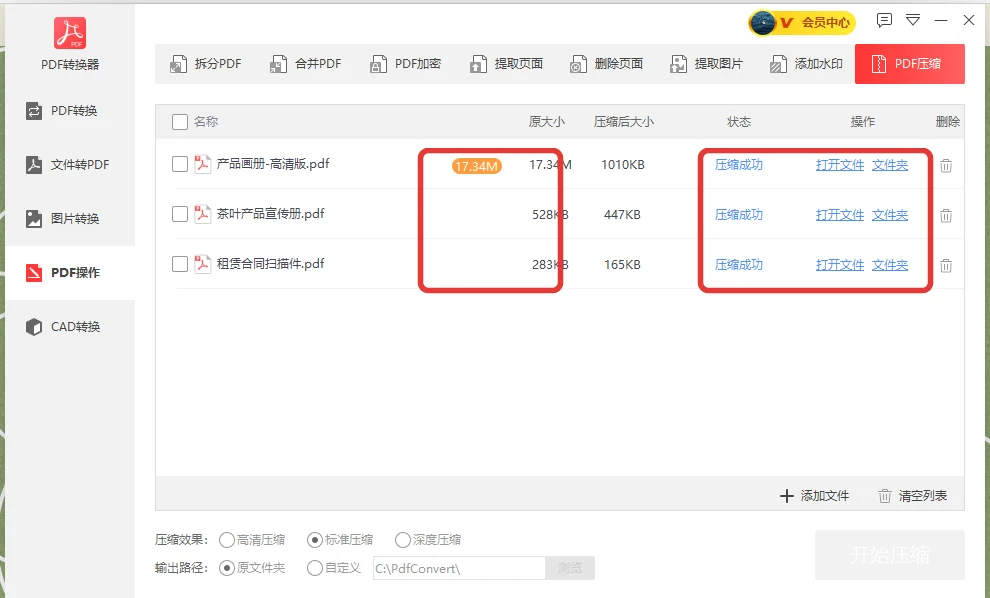990x598 pixels.
Task: Open the 拆分PDF tool
Action: coord(206,64)
